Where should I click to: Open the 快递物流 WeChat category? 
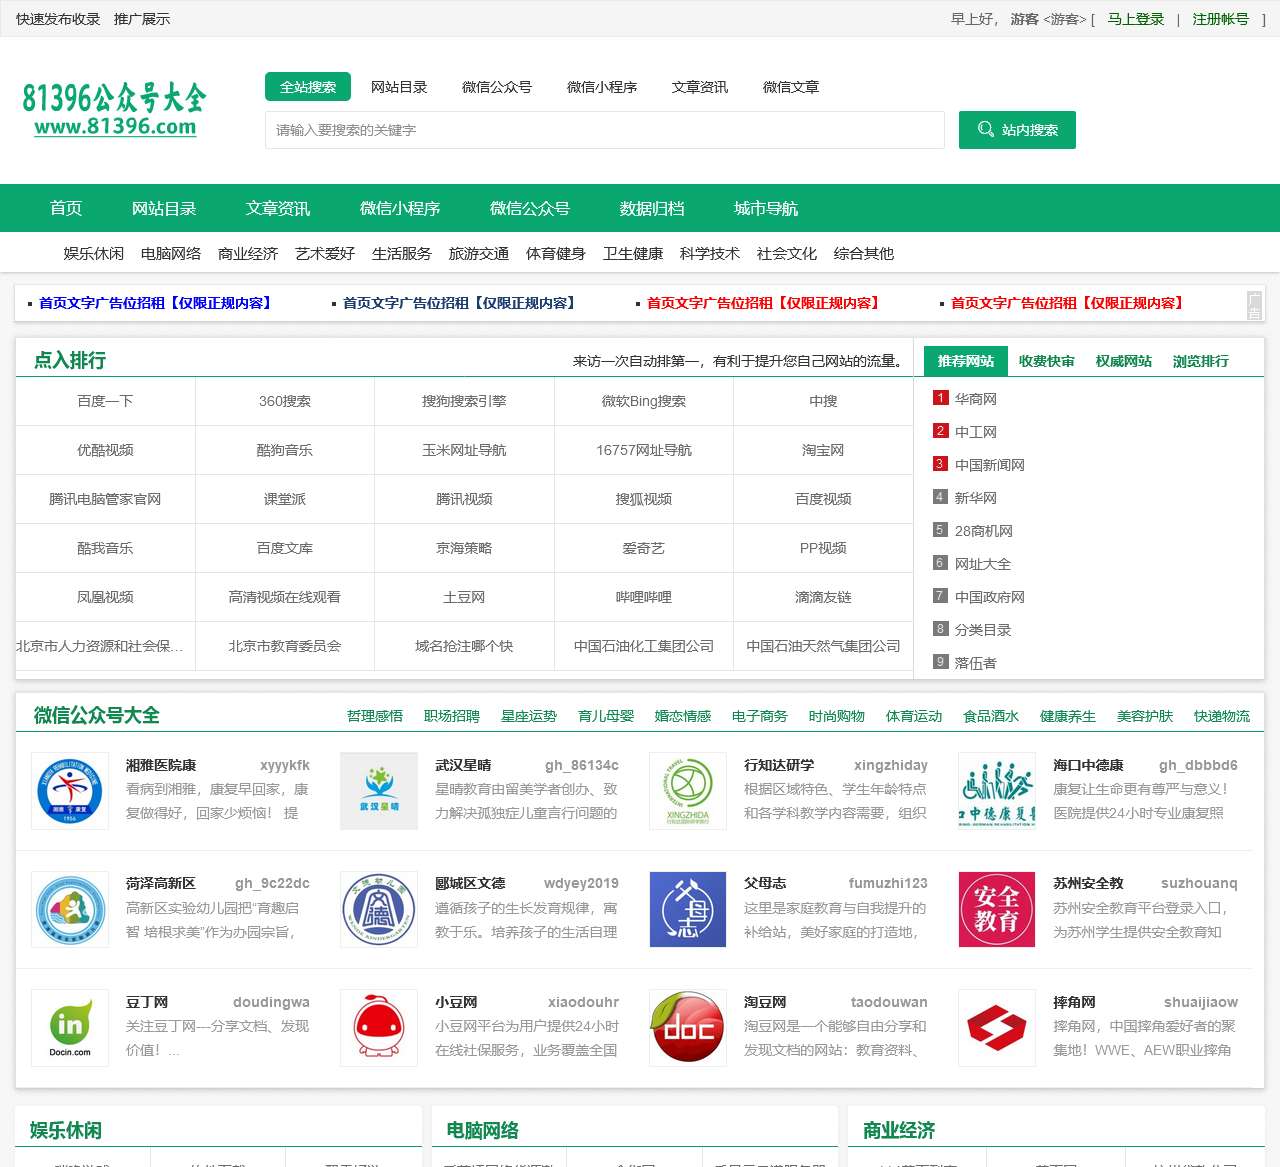1222,716
